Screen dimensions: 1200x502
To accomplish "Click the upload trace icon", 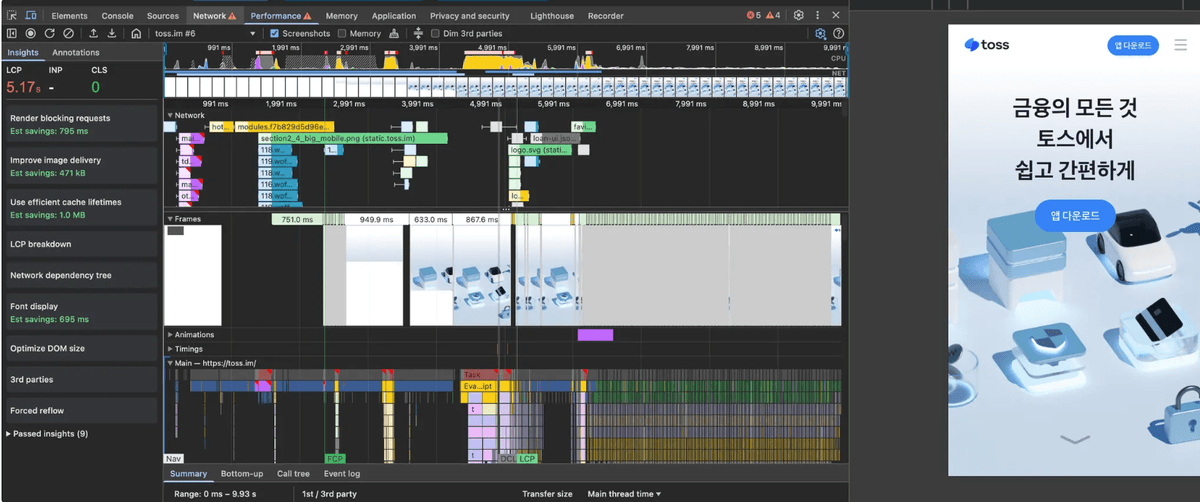I will tap(93, 33).
